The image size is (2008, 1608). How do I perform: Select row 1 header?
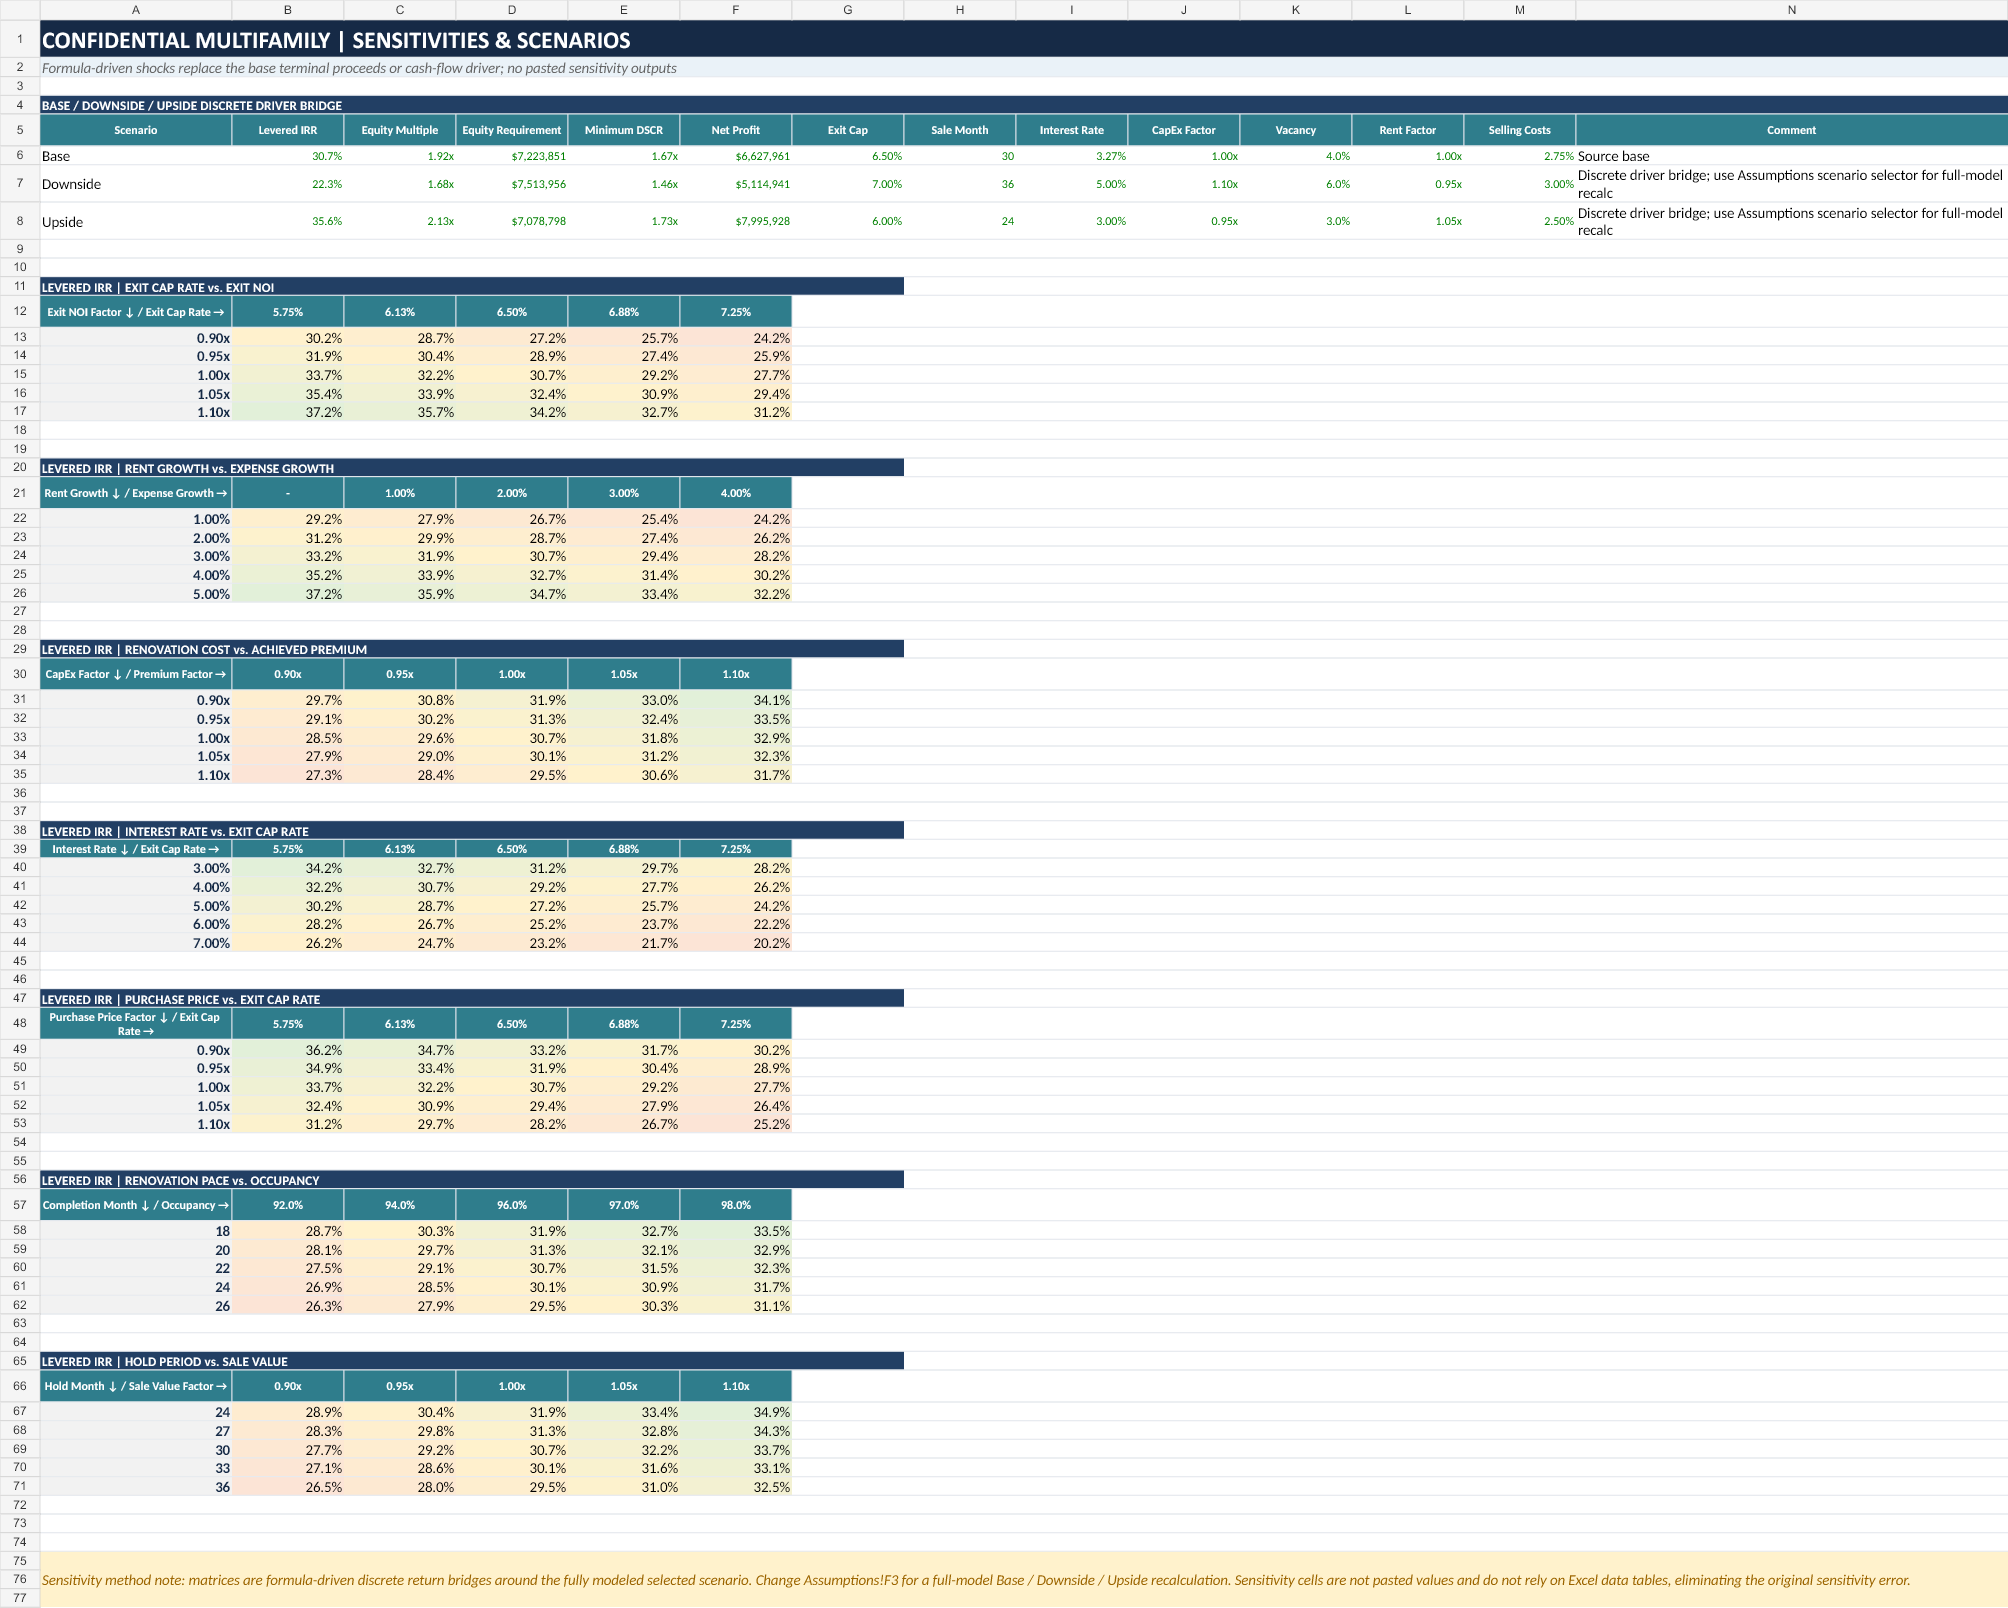pos(20,40)
